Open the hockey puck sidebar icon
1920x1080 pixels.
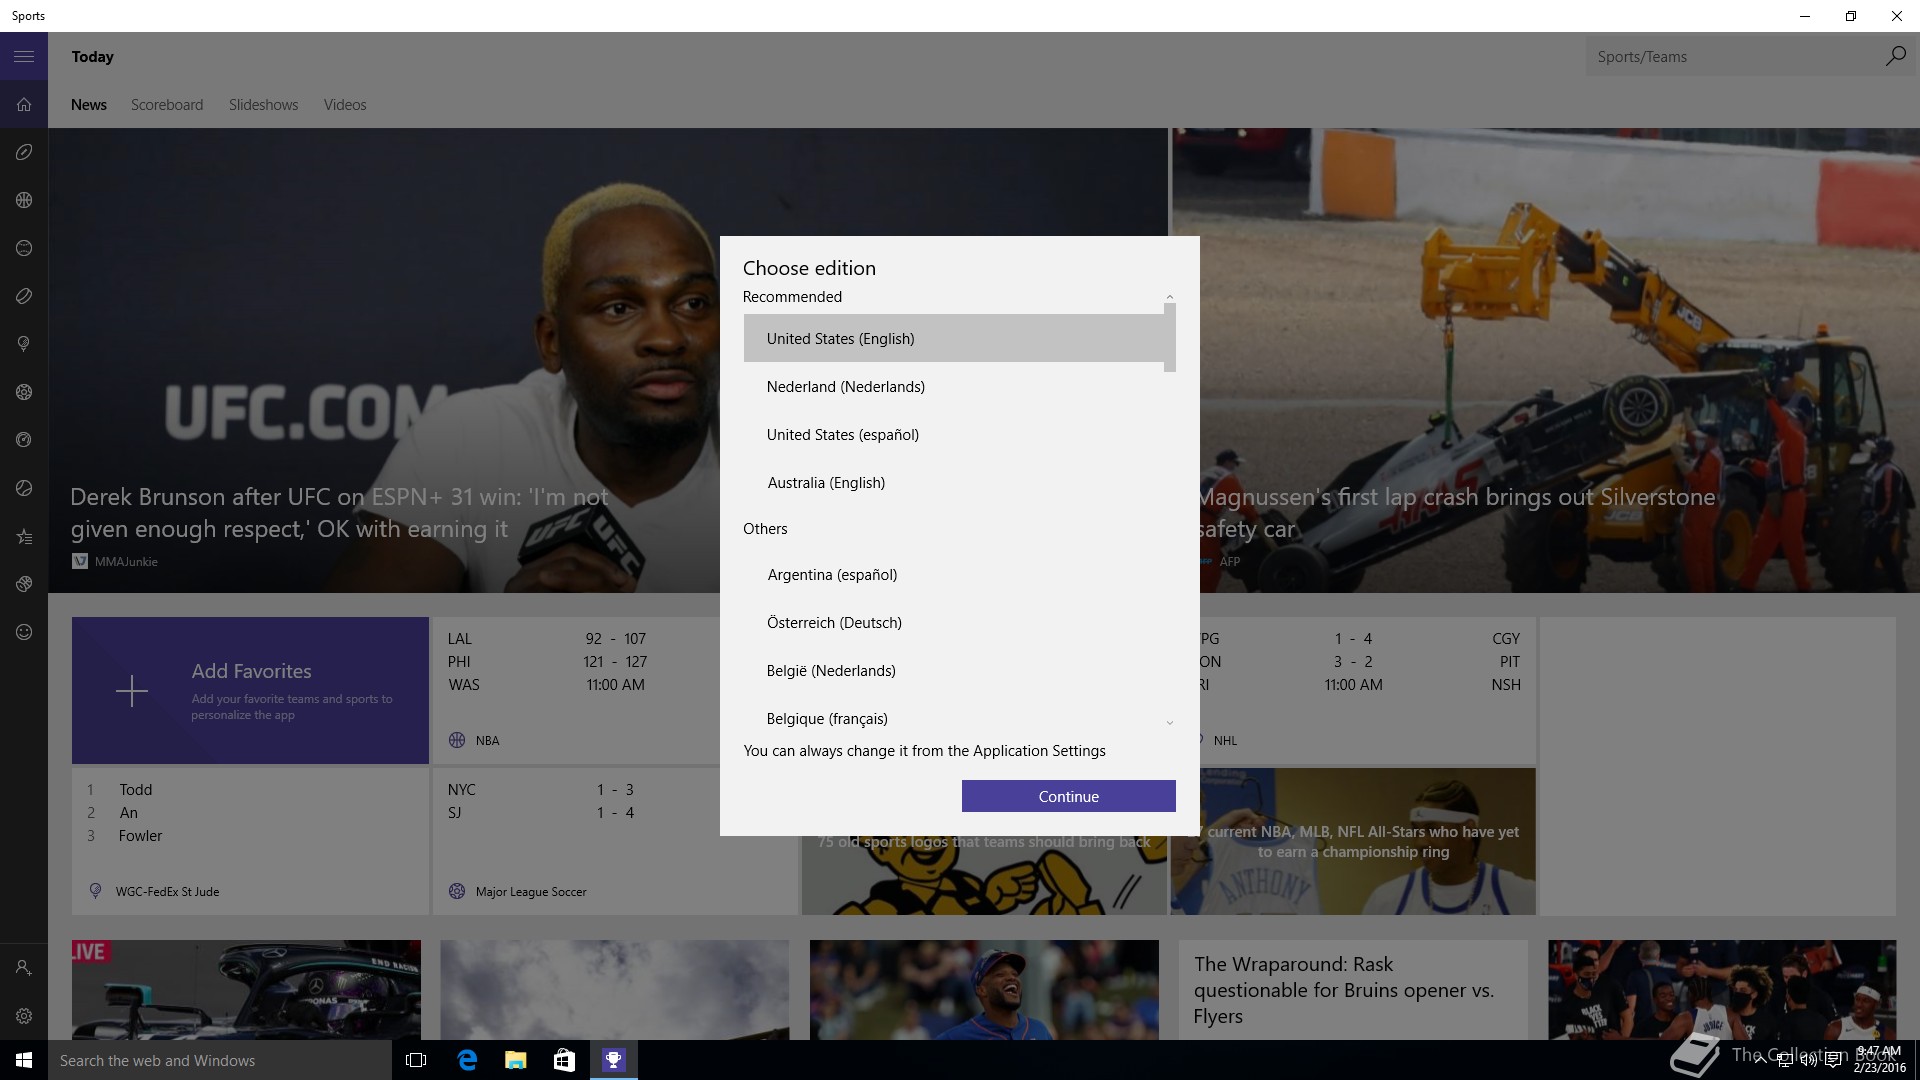24,296
